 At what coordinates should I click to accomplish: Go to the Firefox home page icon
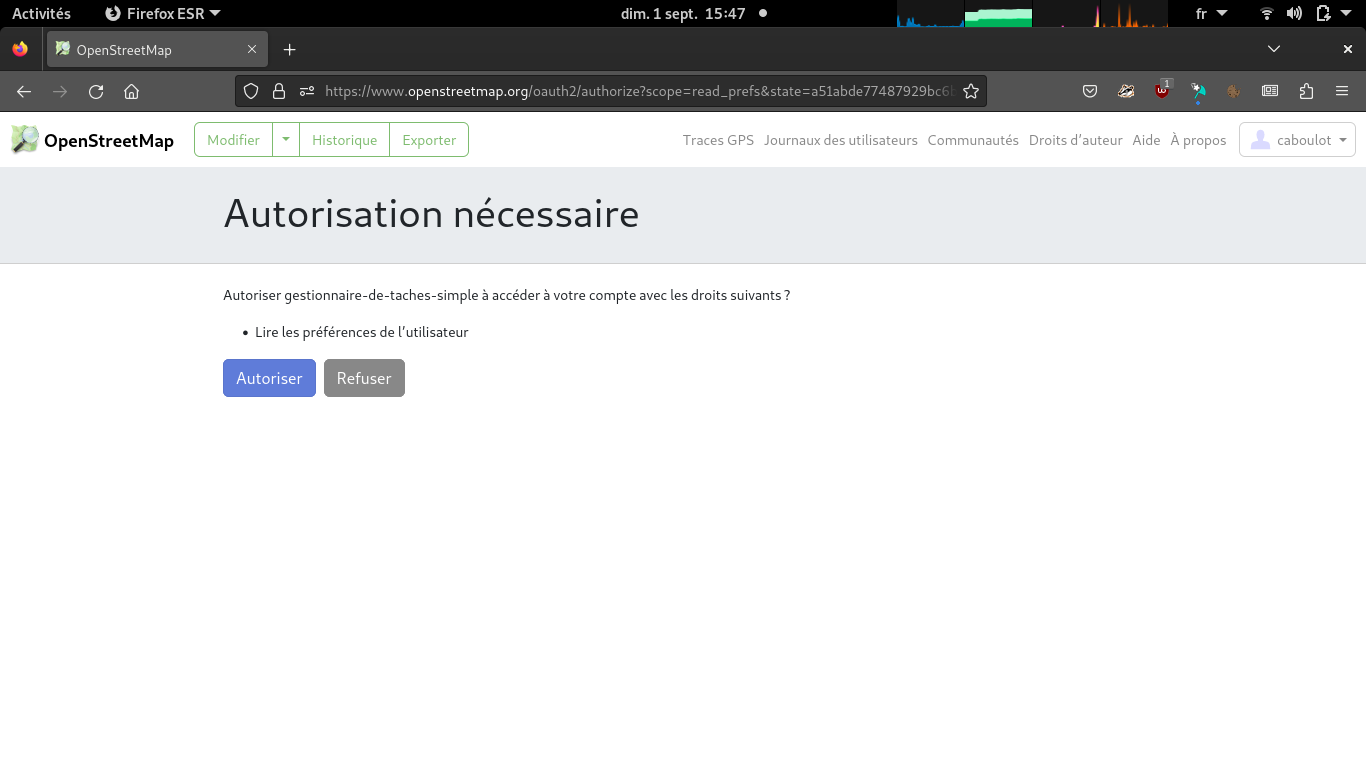[x=131, y=91]
